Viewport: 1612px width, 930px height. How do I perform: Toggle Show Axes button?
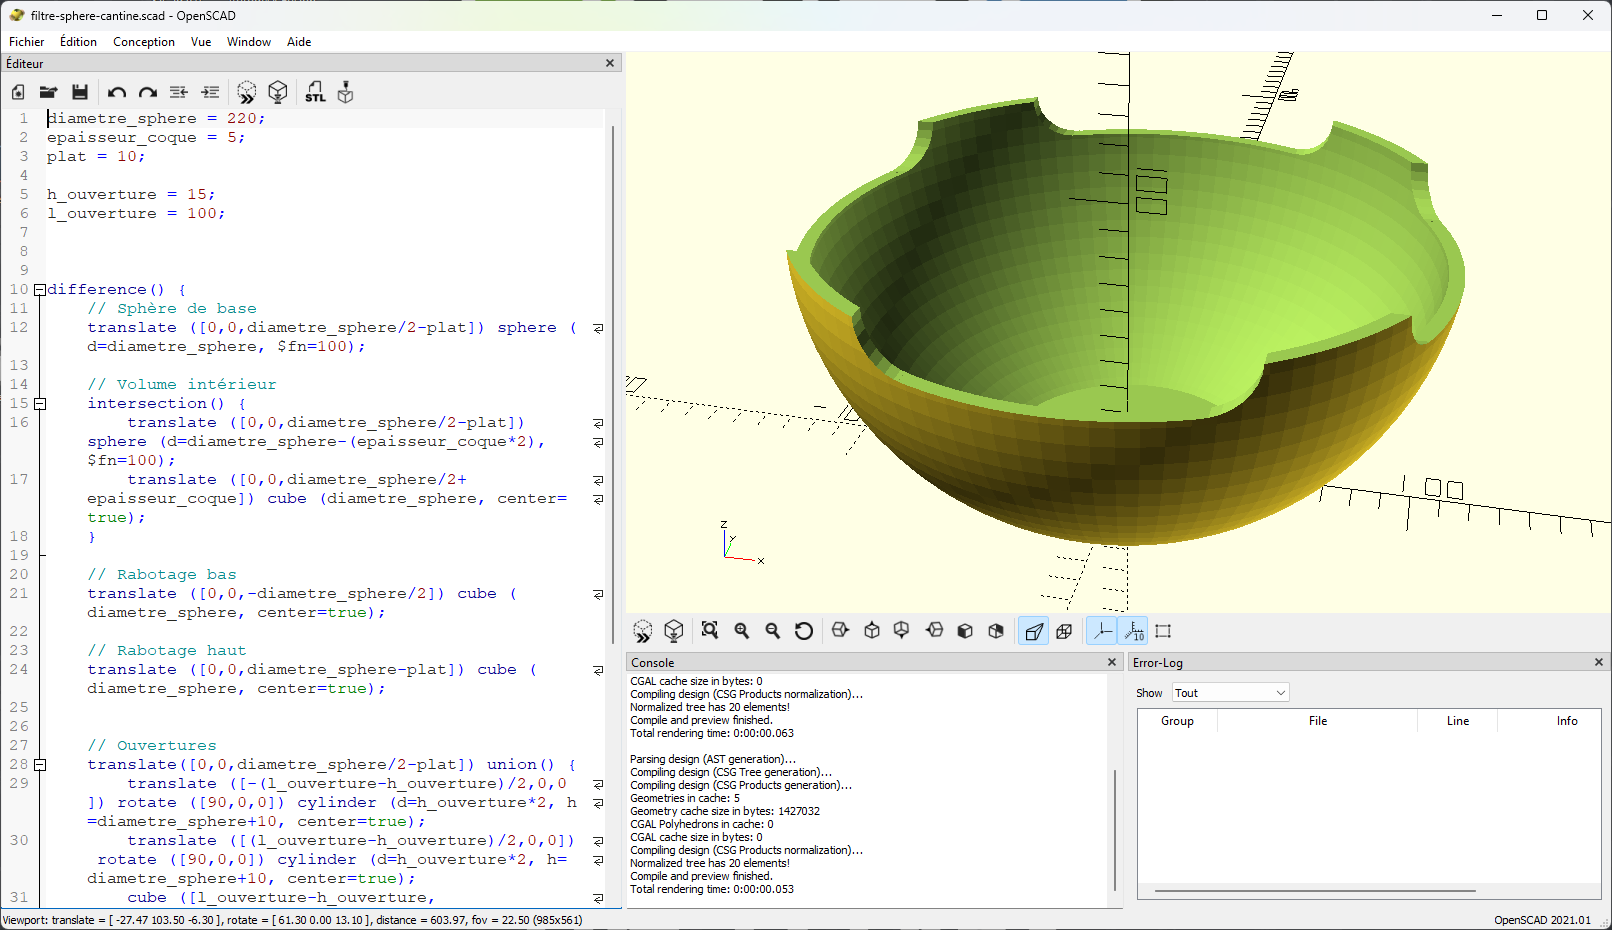[1101, 631]
